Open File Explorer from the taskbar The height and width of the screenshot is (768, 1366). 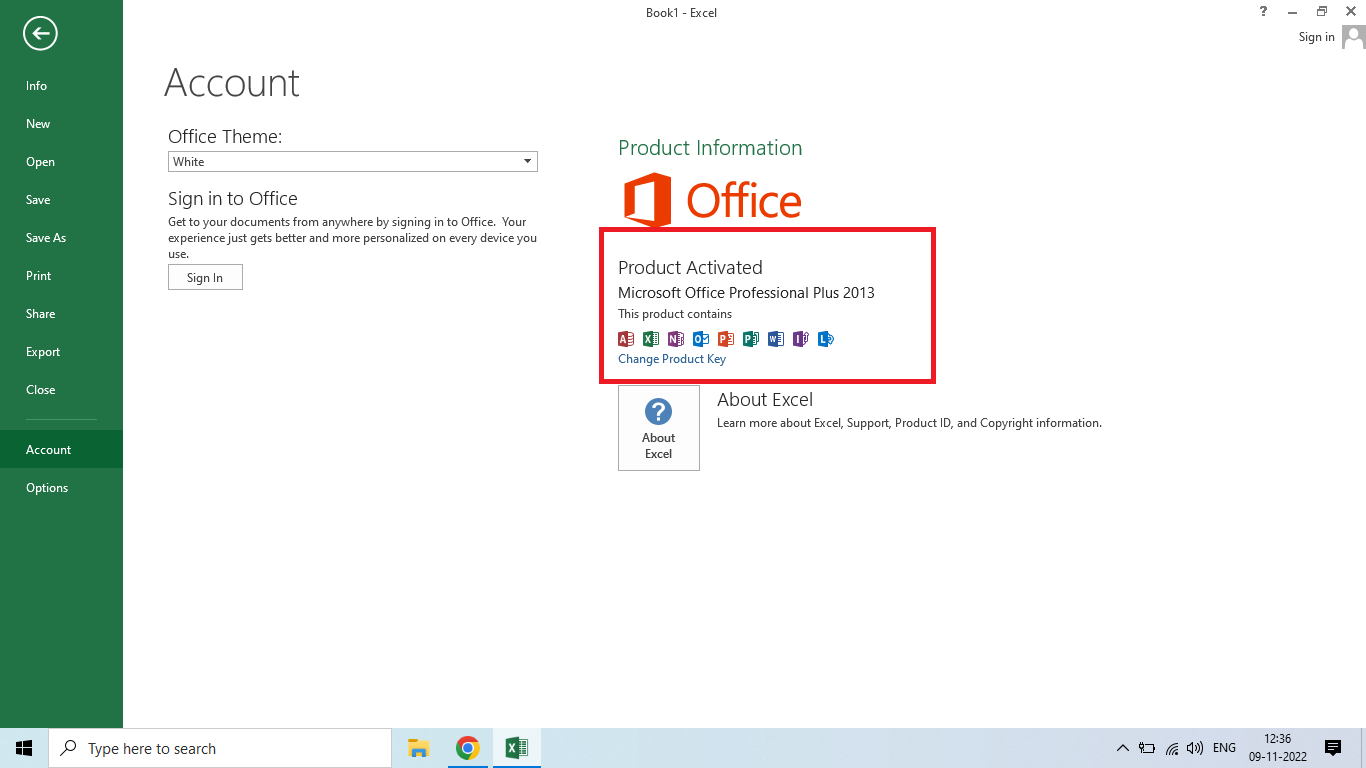pyautogui.click(x=418, y=748)
